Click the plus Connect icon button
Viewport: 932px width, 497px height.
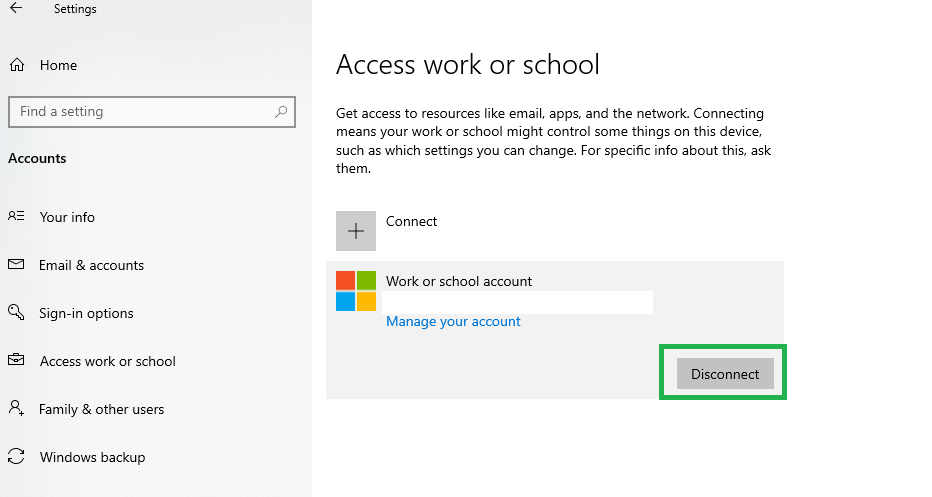pos(356,231)
